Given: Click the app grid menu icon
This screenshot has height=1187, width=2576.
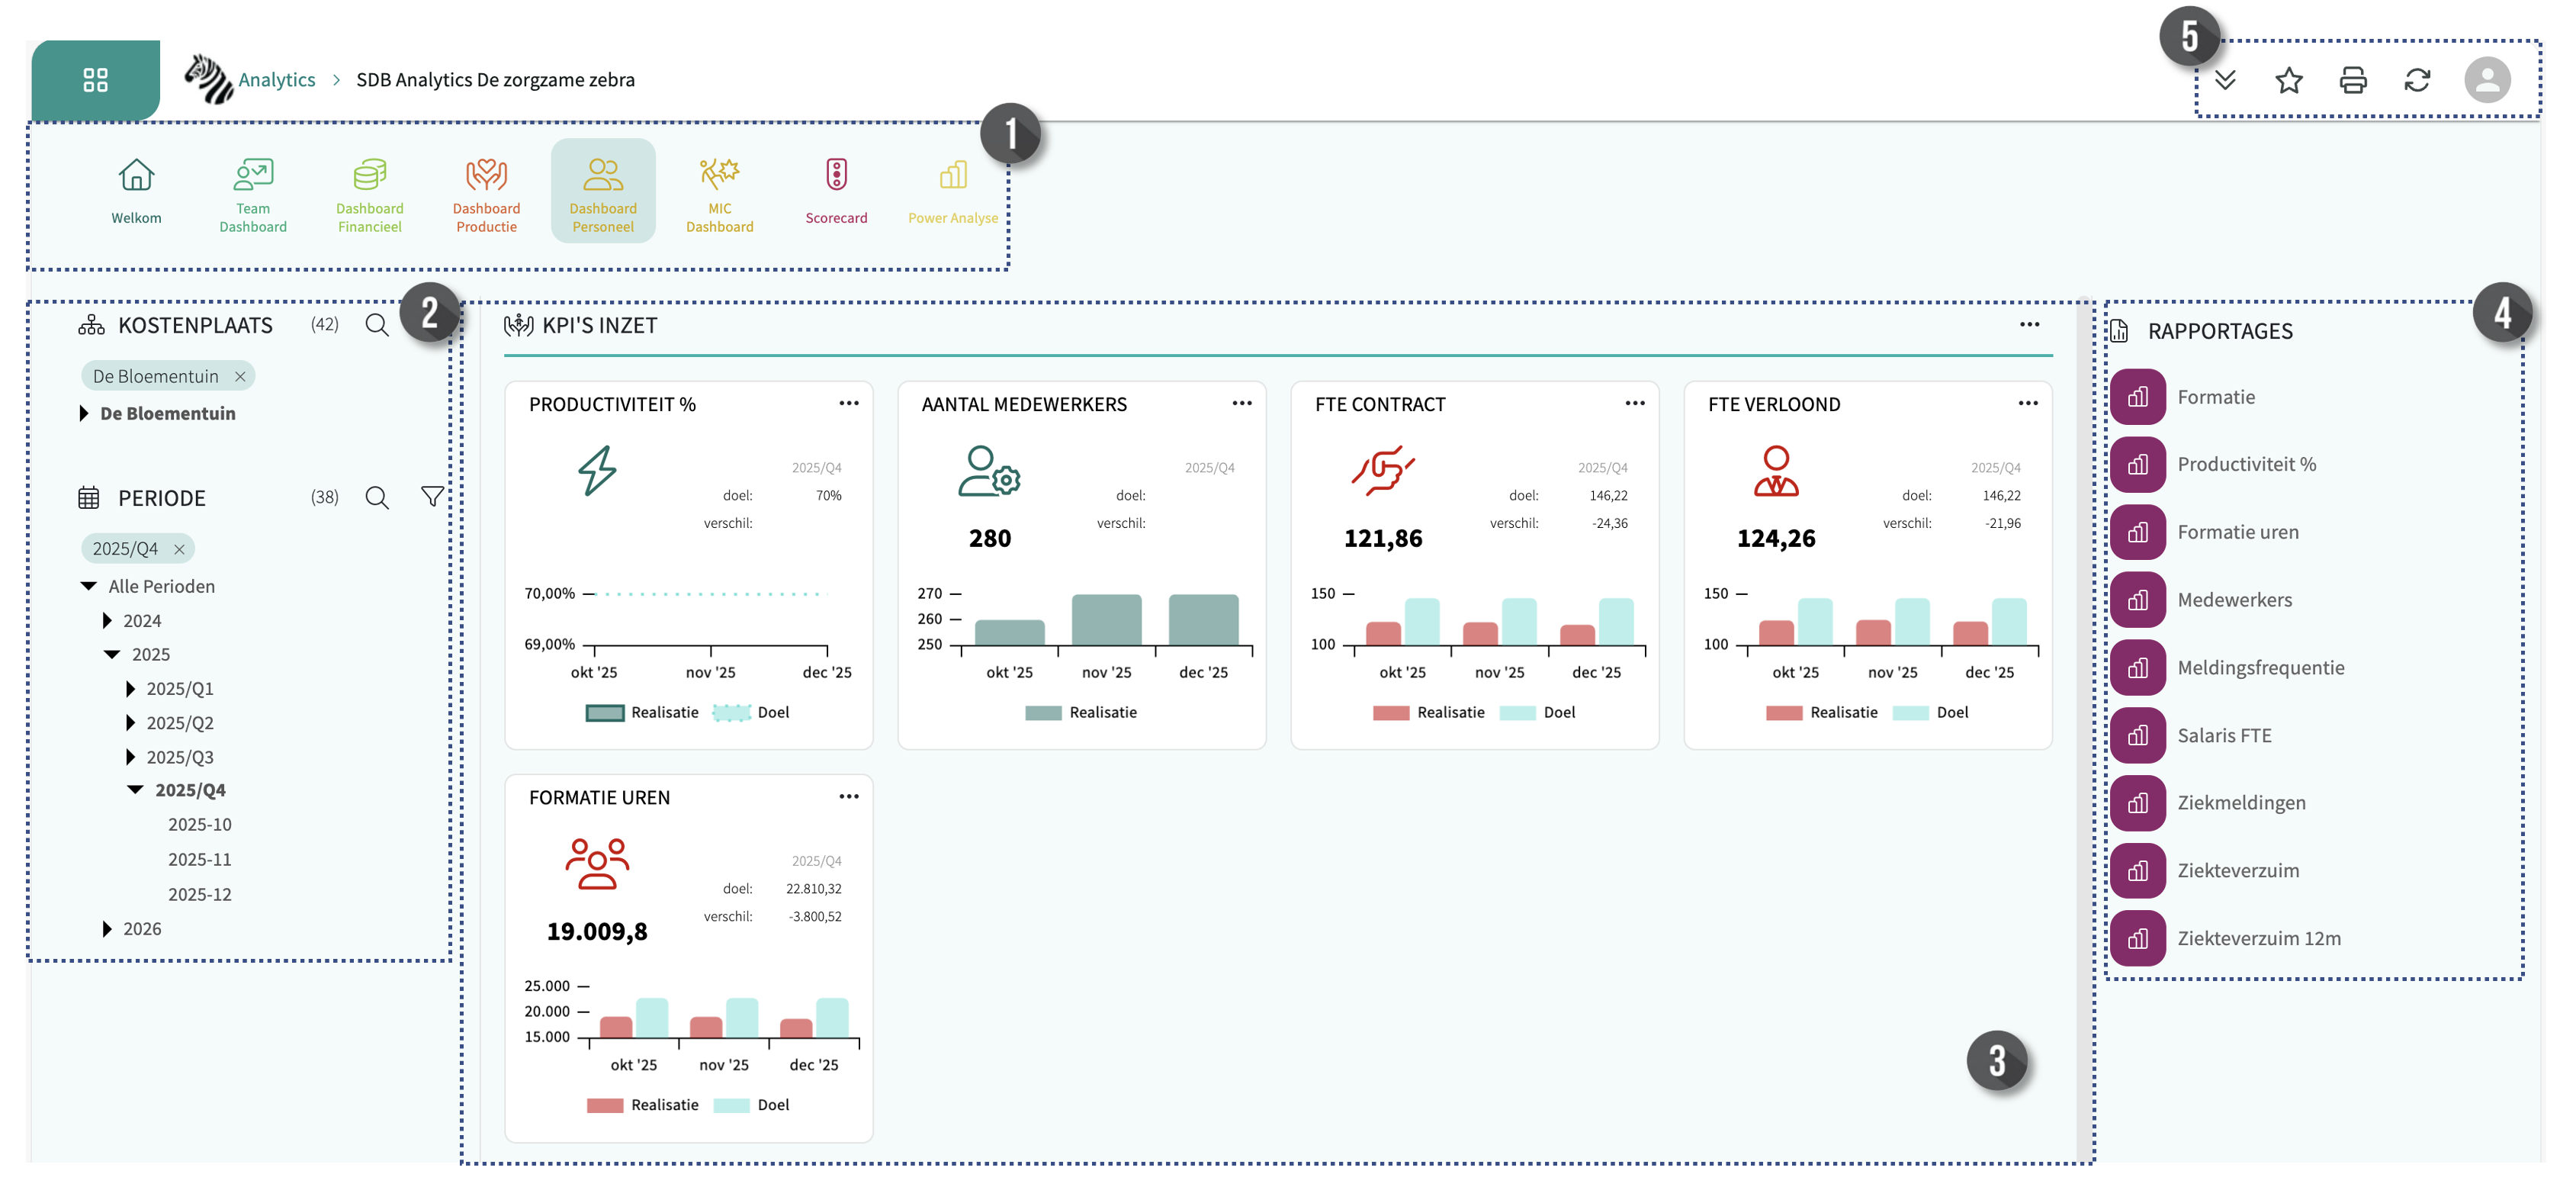Looking at the screenshot, I should pos(95,80).
